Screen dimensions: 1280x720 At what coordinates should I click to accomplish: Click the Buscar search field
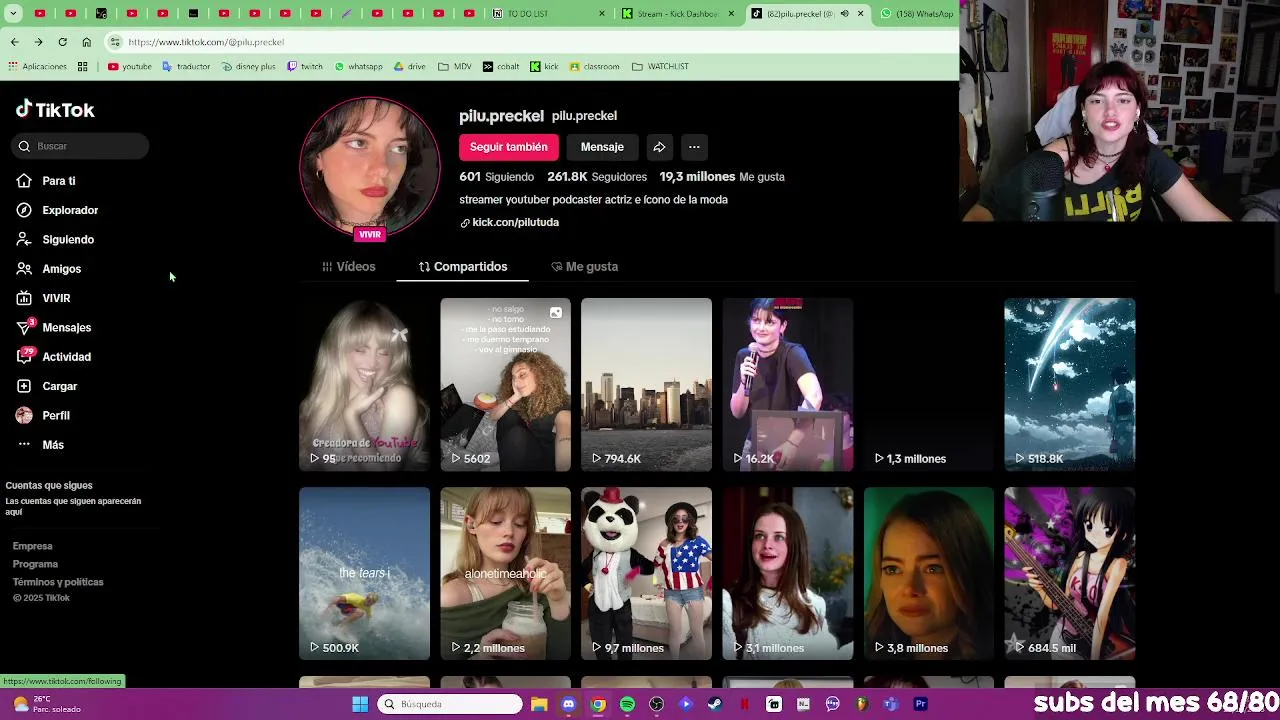tap(81, 146)
